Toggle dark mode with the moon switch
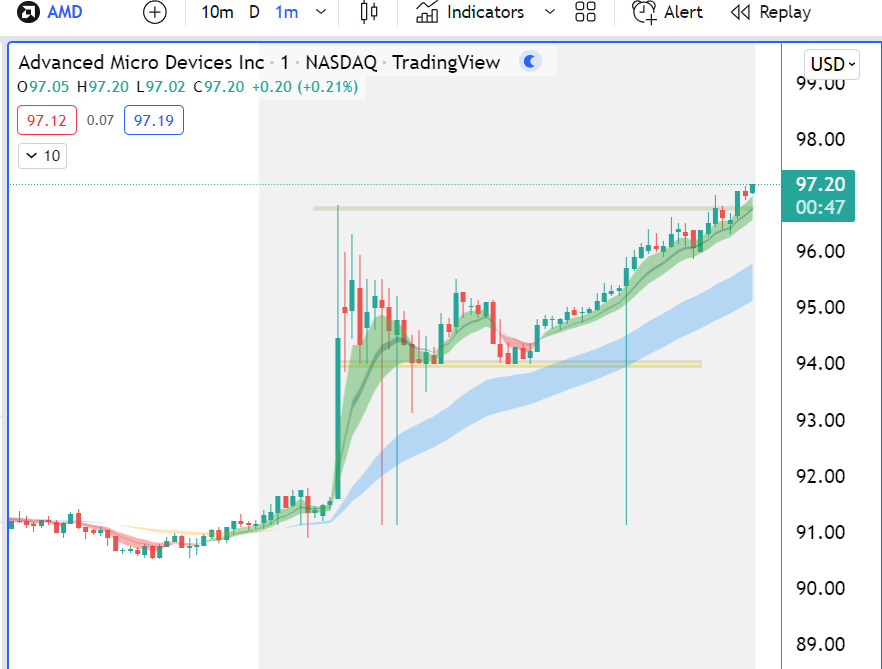Screen dimensions: 882x669 pyautogui.click(x=529, y=61)
